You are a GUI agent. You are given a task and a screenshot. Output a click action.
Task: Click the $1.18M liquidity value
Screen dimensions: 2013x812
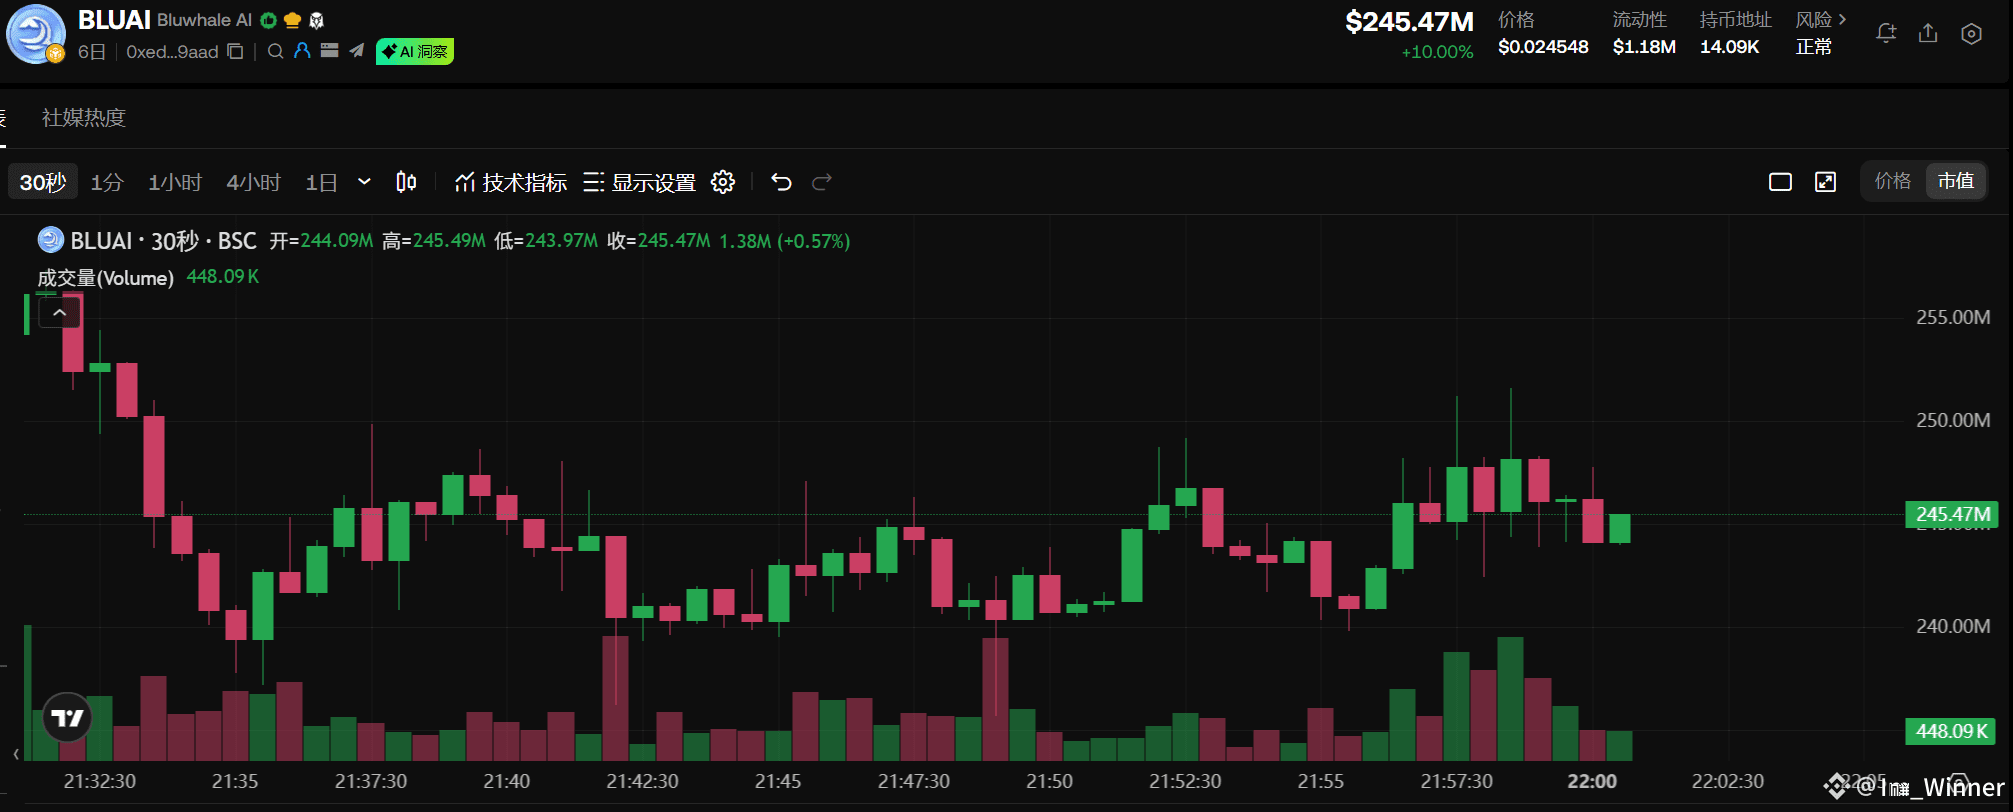tap(1644, 47)
